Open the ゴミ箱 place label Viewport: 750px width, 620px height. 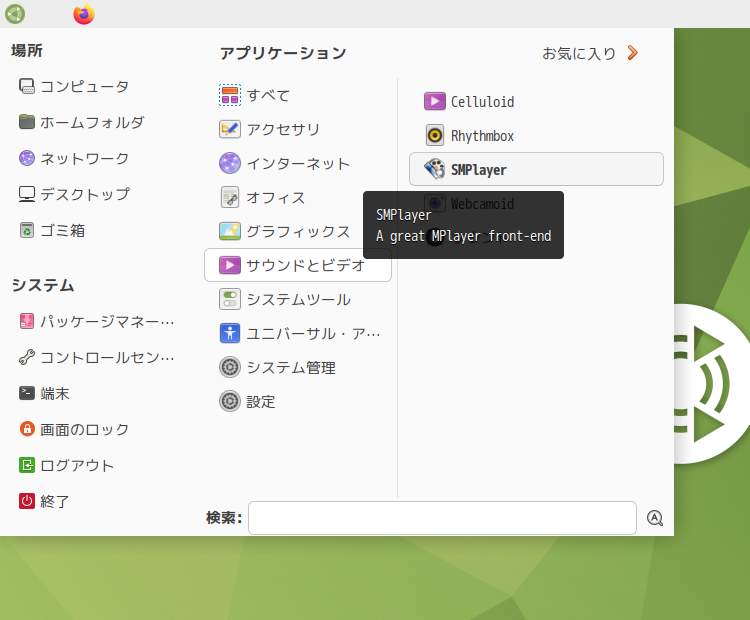[63, 231]
